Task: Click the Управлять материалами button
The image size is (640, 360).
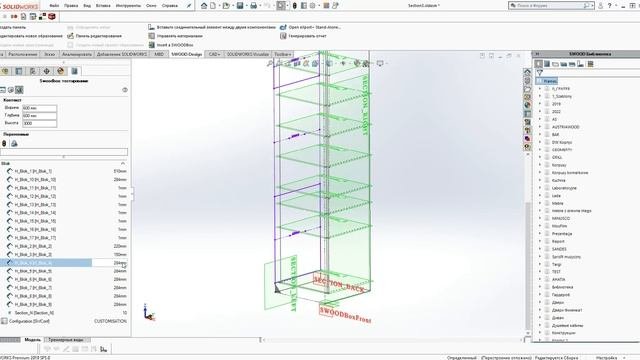Action: 176,36
